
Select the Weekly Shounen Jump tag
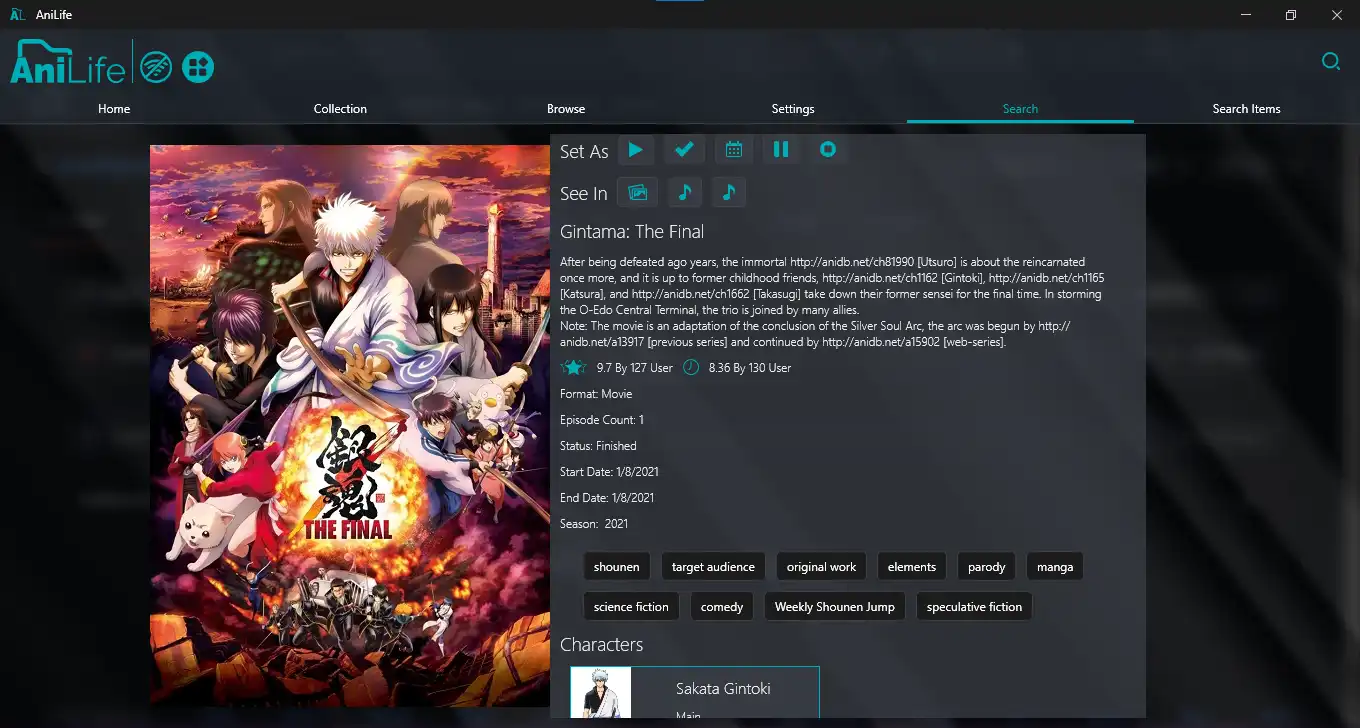(835, 607)
